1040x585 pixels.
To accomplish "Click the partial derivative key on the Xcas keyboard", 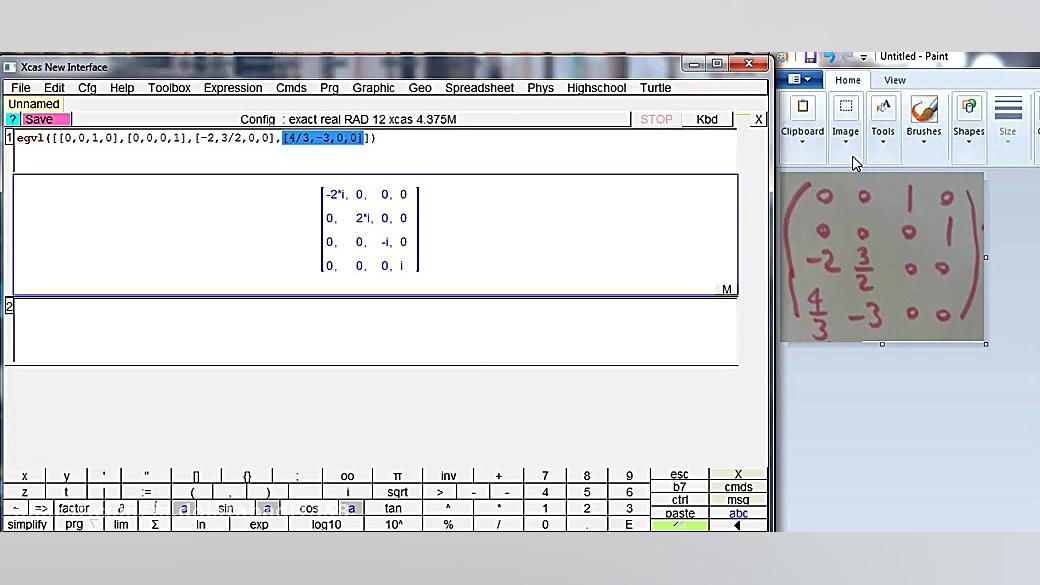I will (x=121, y=508).
